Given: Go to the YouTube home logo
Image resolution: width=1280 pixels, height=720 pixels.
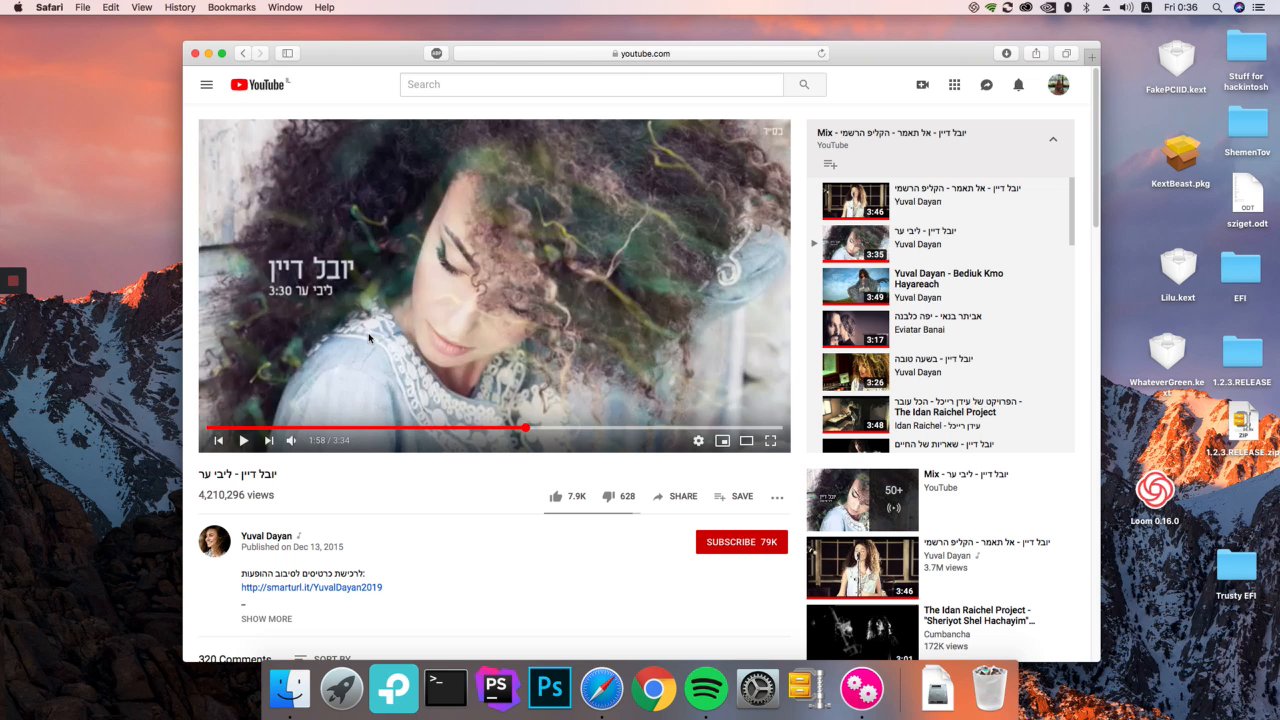Looking at the screenshot, I should (x=259, y=85).
